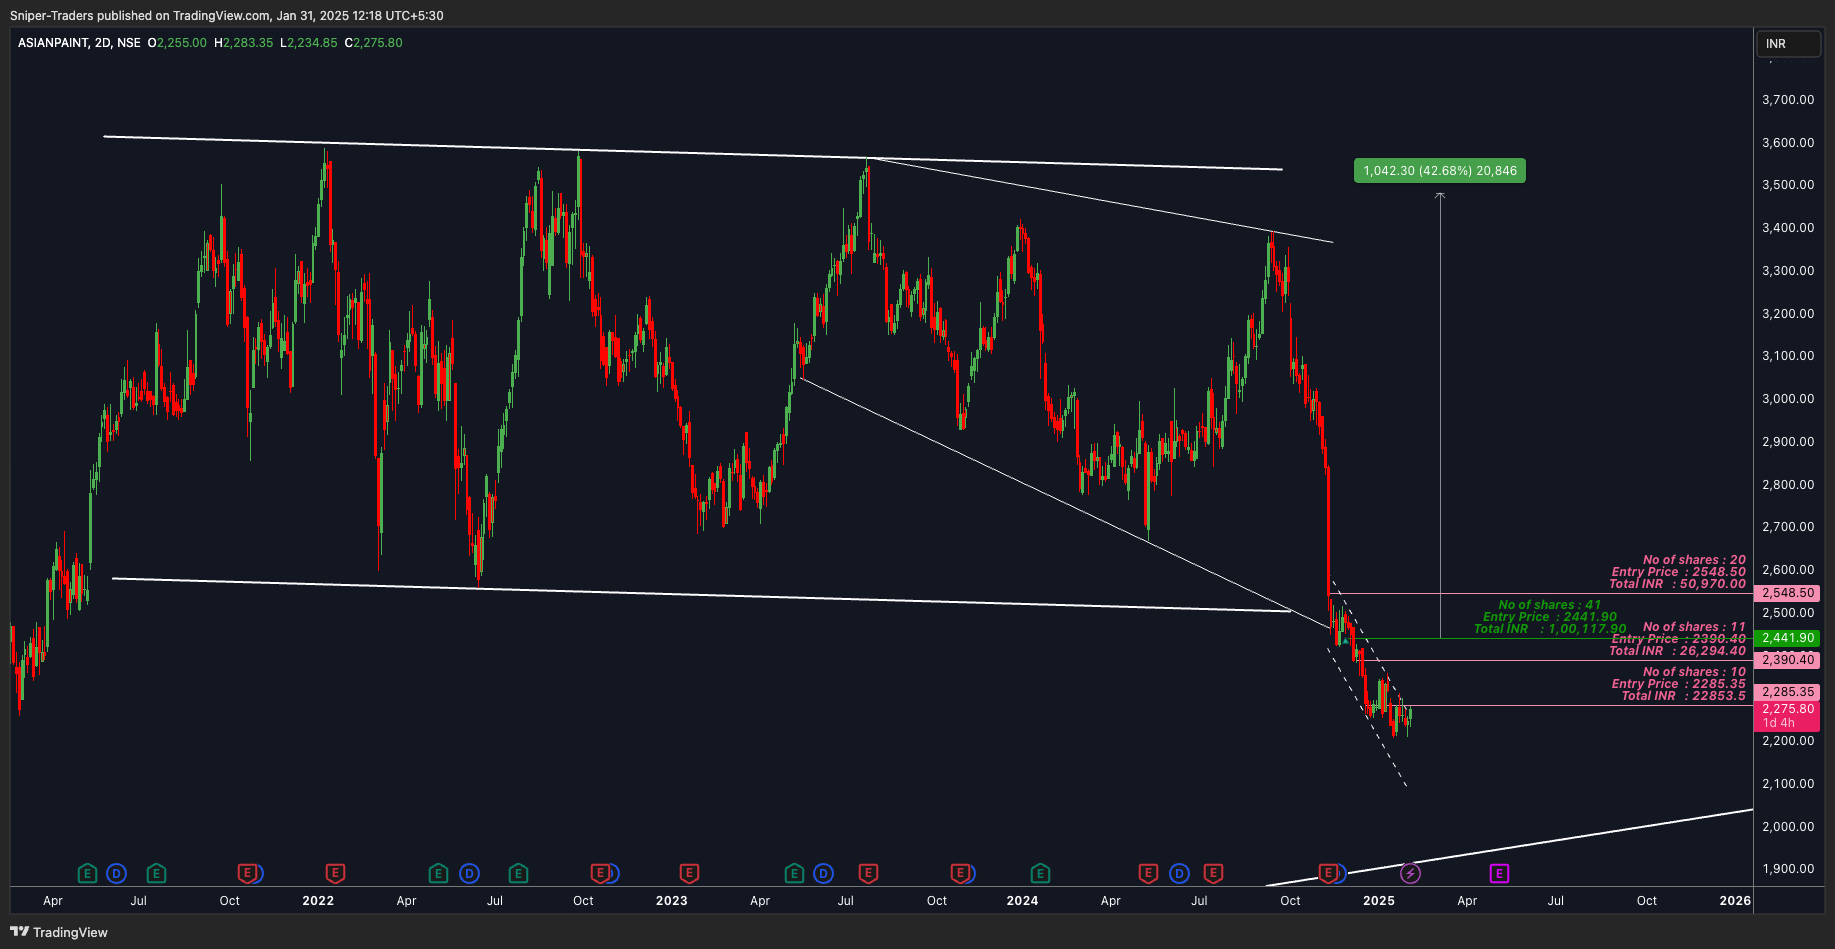Click the 3,700.00 price scale label
This screenshot has width=1835, height=949.
1788,100
